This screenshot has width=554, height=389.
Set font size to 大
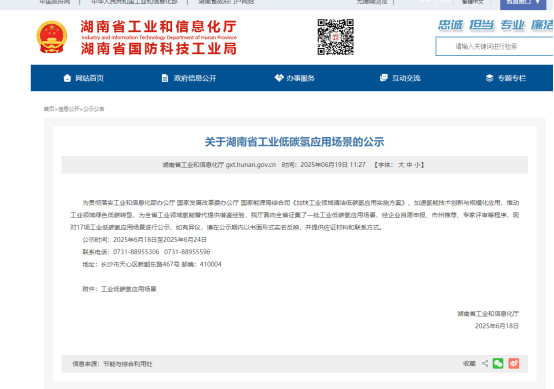click(x=401, y=165)
